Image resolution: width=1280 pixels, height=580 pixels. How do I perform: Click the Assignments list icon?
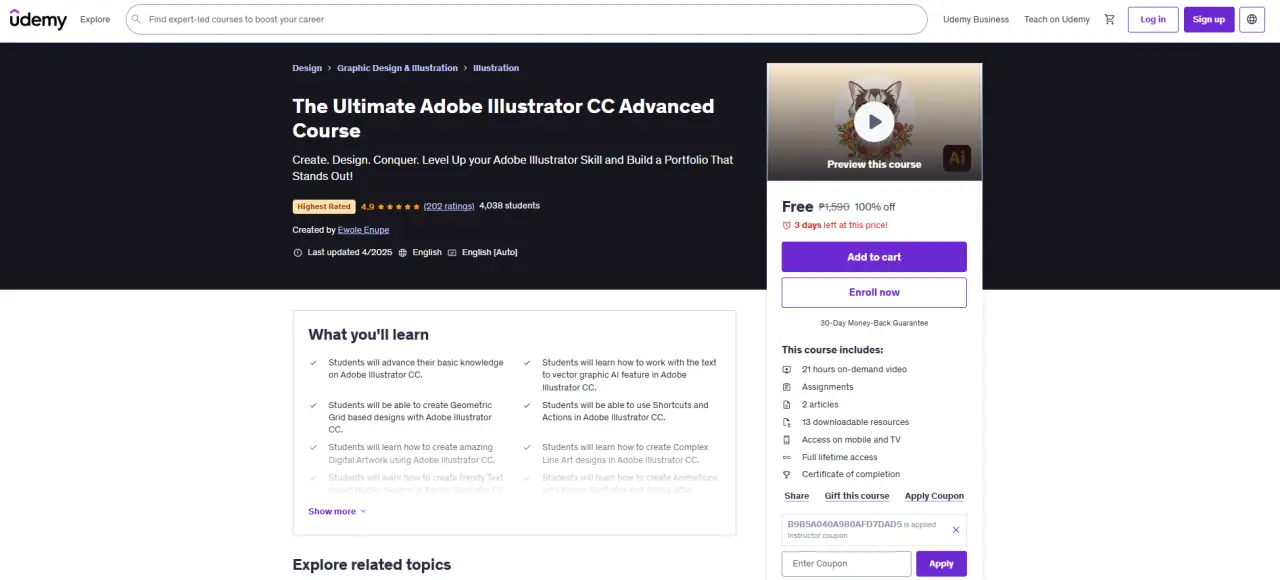coord(787,387)
